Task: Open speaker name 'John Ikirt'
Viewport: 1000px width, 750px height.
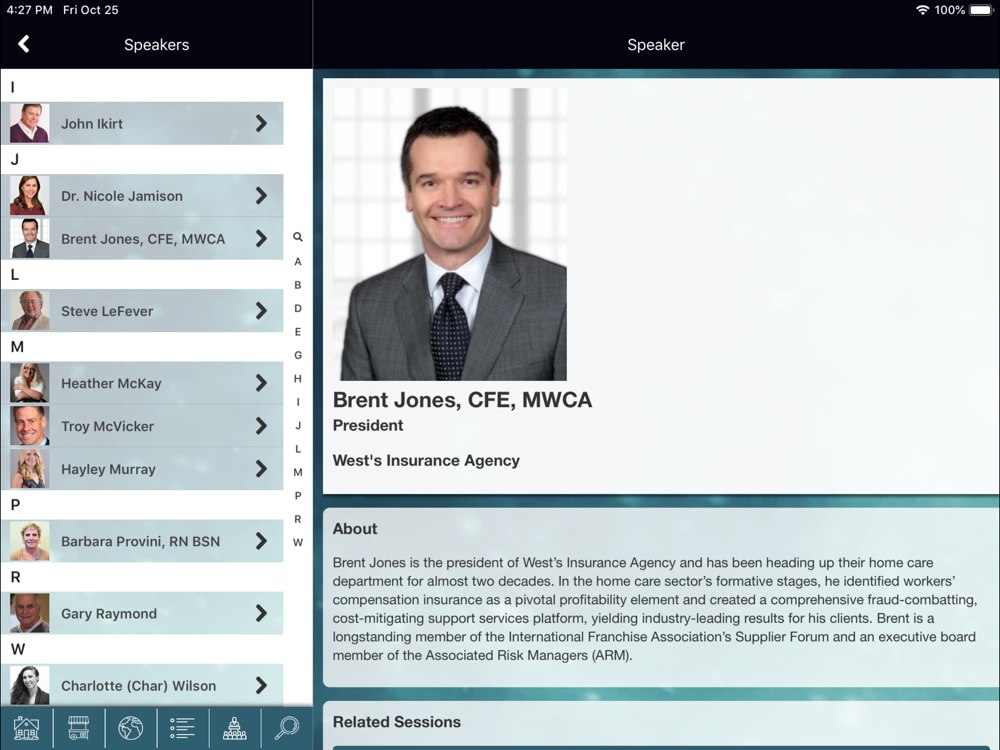Action: pos(92,124)
